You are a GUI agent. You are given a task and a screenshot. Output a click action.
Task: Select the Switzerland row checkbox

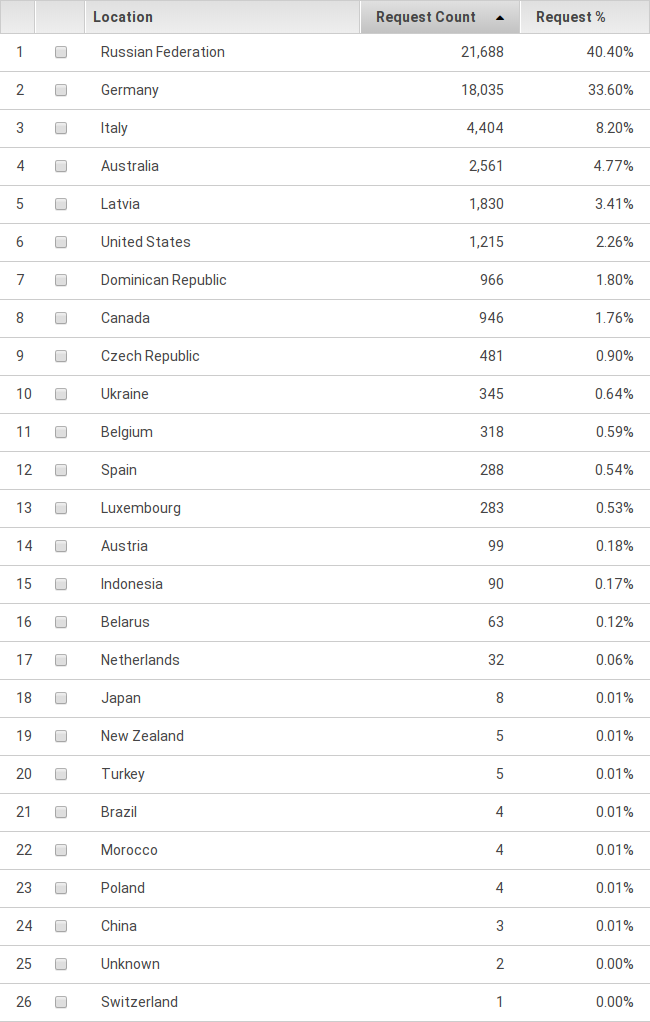[61, 1002]
